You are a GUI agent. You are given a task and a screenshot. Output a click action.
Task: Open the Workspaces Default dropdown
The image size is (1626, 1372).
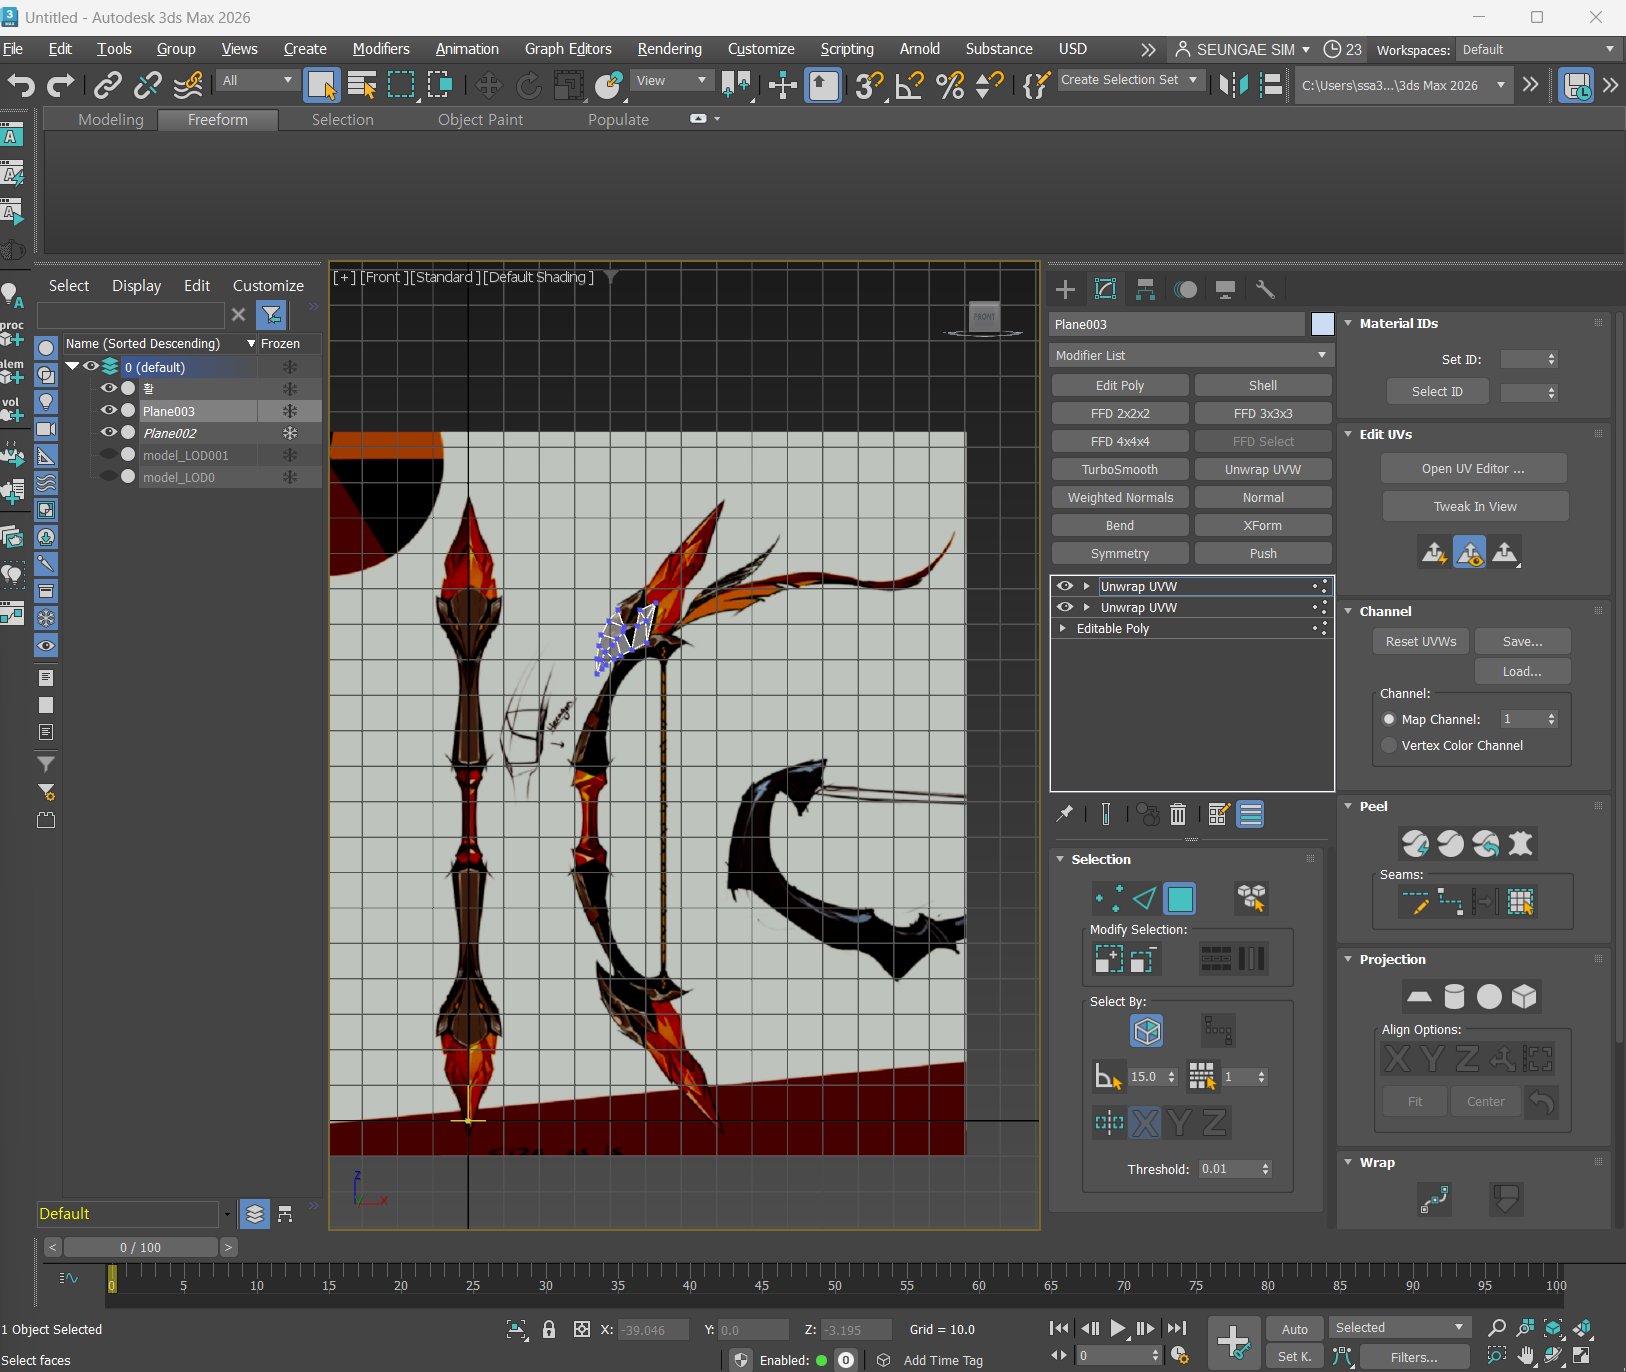pos(1538,49)
